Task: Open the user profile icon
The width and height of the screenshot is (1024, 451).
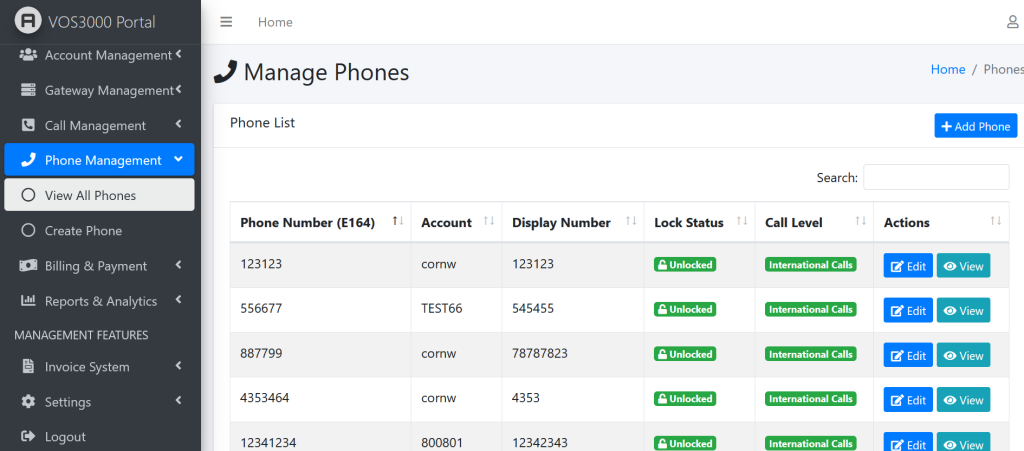Action: (x=1012, y=22)
